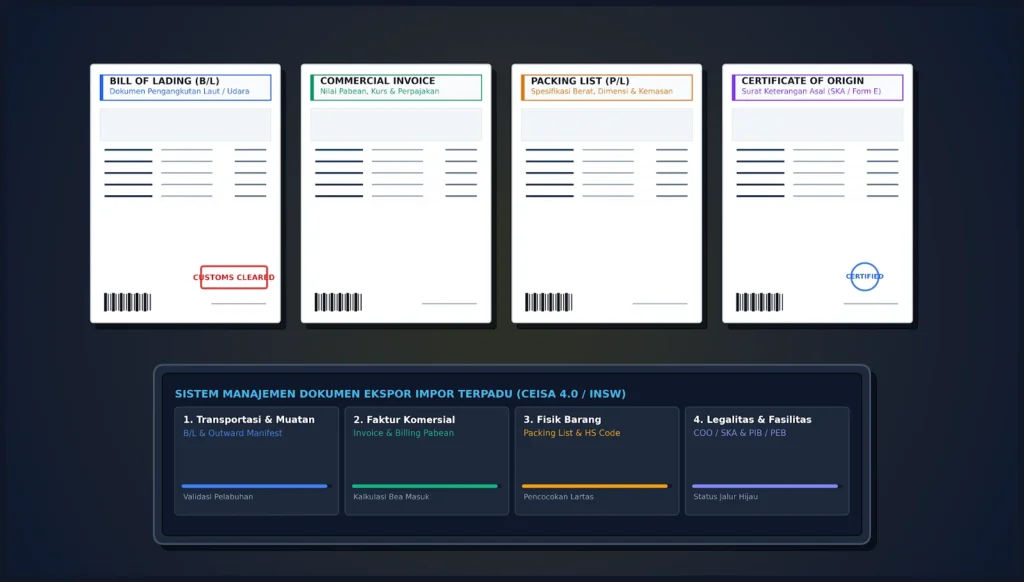Click the "BILL OF LADING (B/L)" heading
The image size is (1024, 582).
[165, 81]
